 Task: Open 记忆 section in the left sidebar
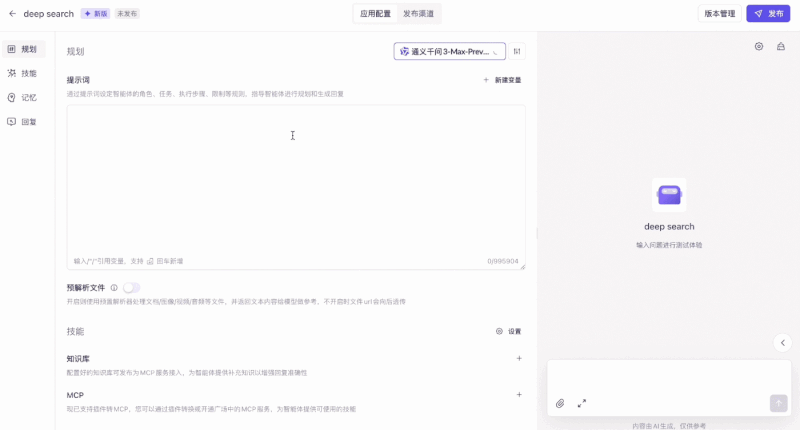[28, 98]
